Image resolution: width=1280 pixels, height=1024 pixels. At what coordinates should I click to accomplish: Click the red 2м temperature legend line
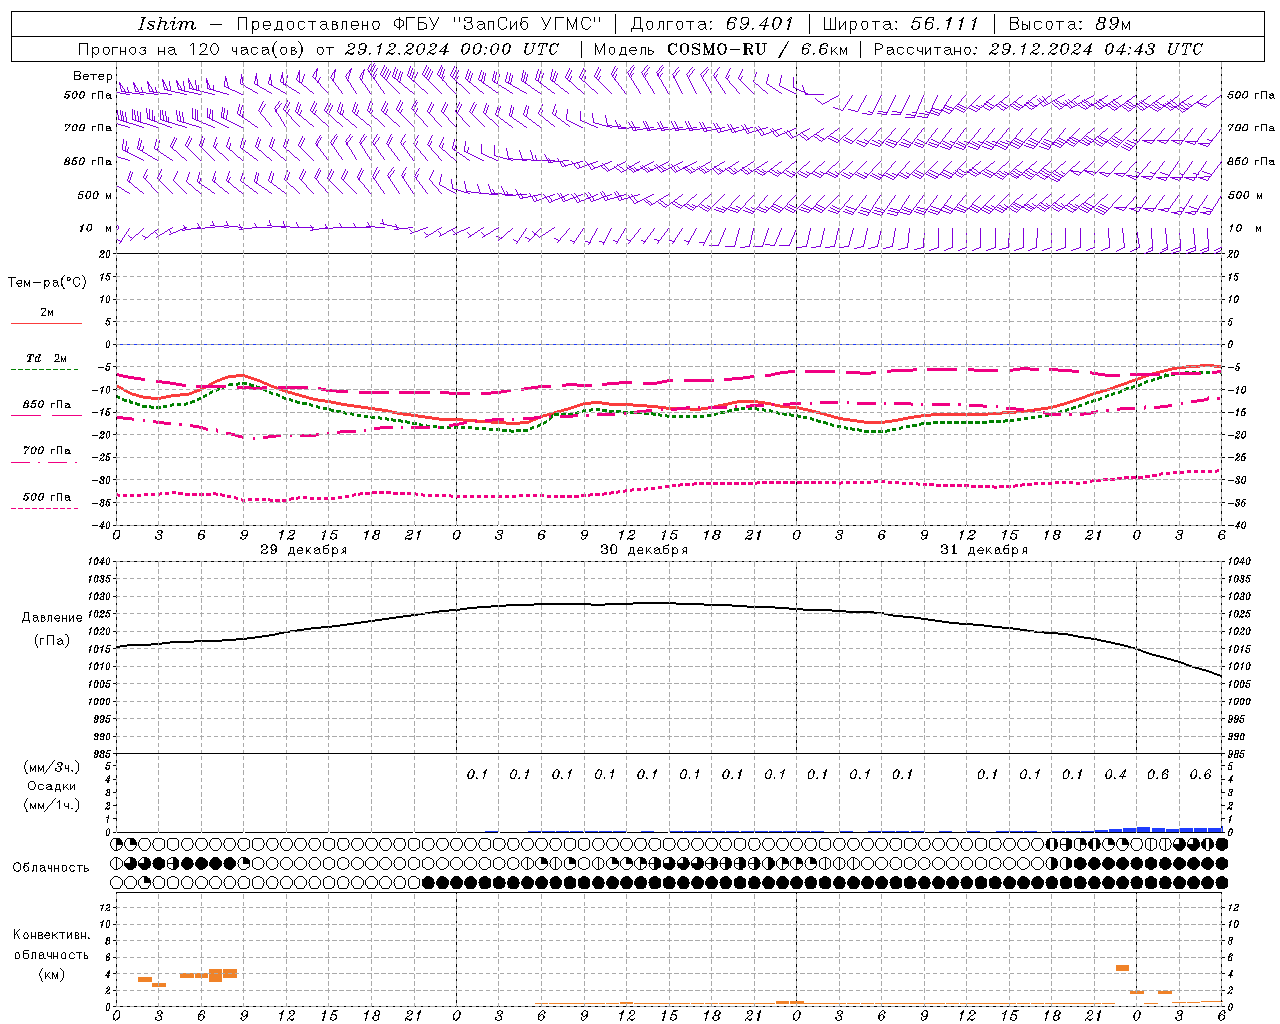point(46,324)
